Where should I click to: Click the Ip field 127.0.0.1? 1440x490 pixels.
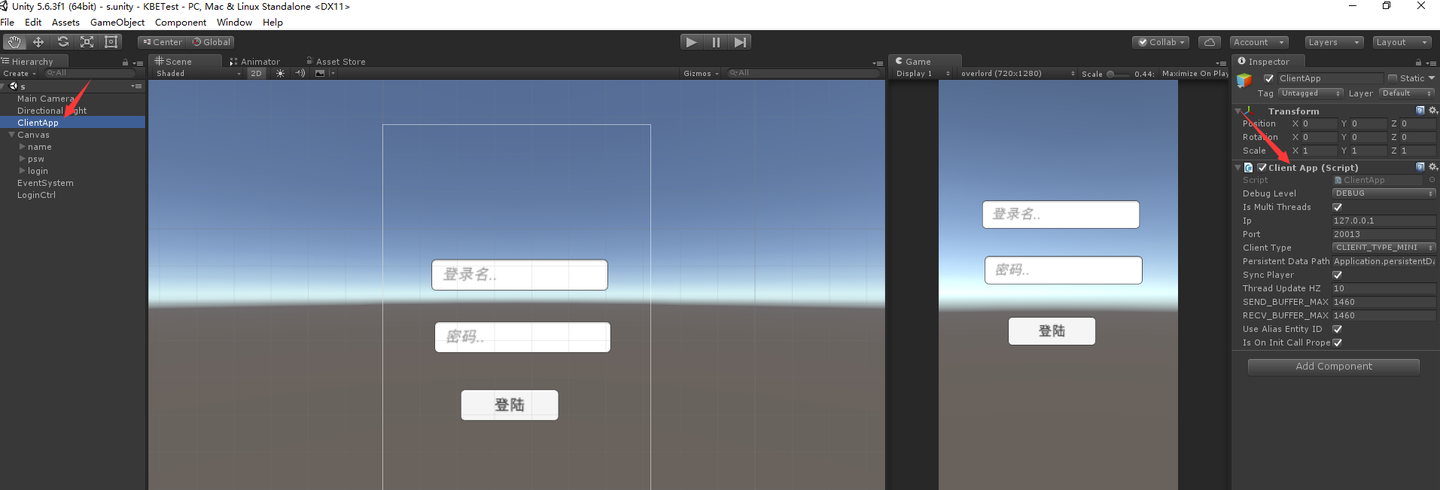pos(1385,220)
